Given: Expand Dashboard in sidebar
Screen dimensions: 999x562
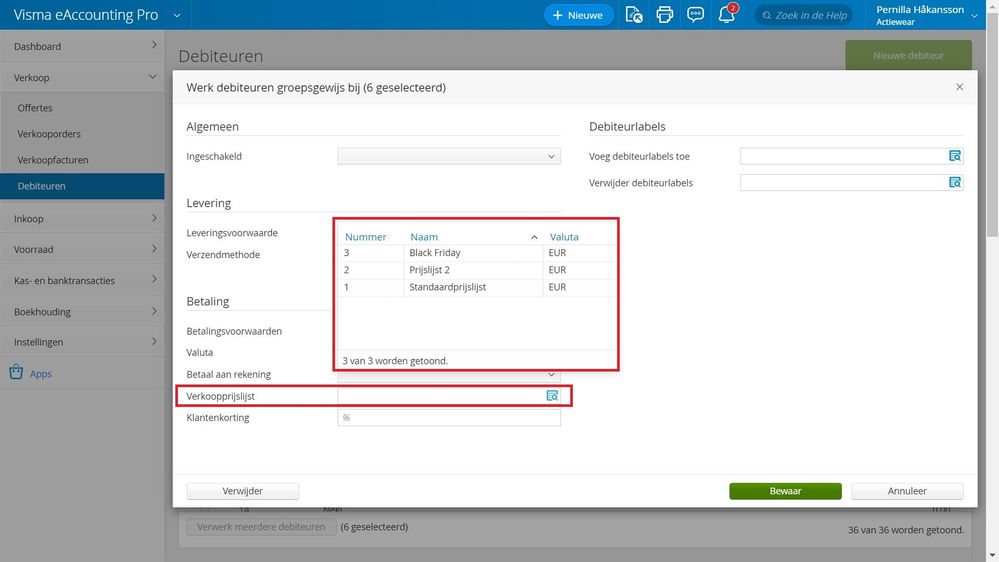Looking at the screenshot, I should click(x=82, y=46).
